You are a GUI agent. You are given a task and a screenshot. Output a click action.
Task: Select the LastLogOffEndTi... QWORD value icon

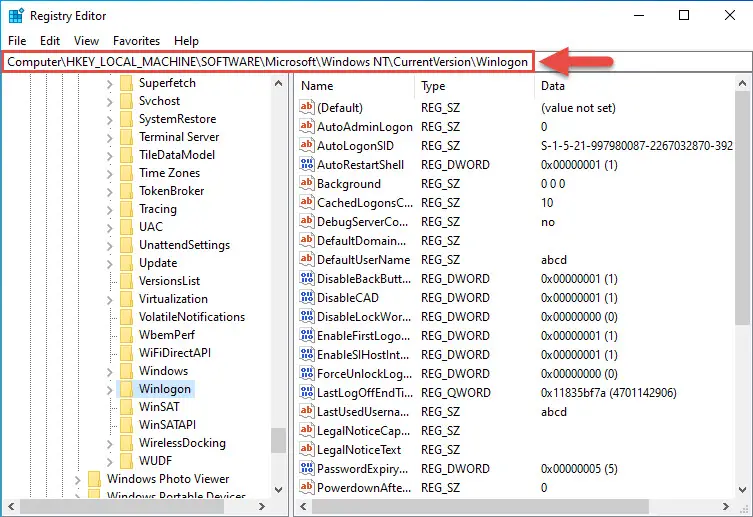[x=306, y=392]
